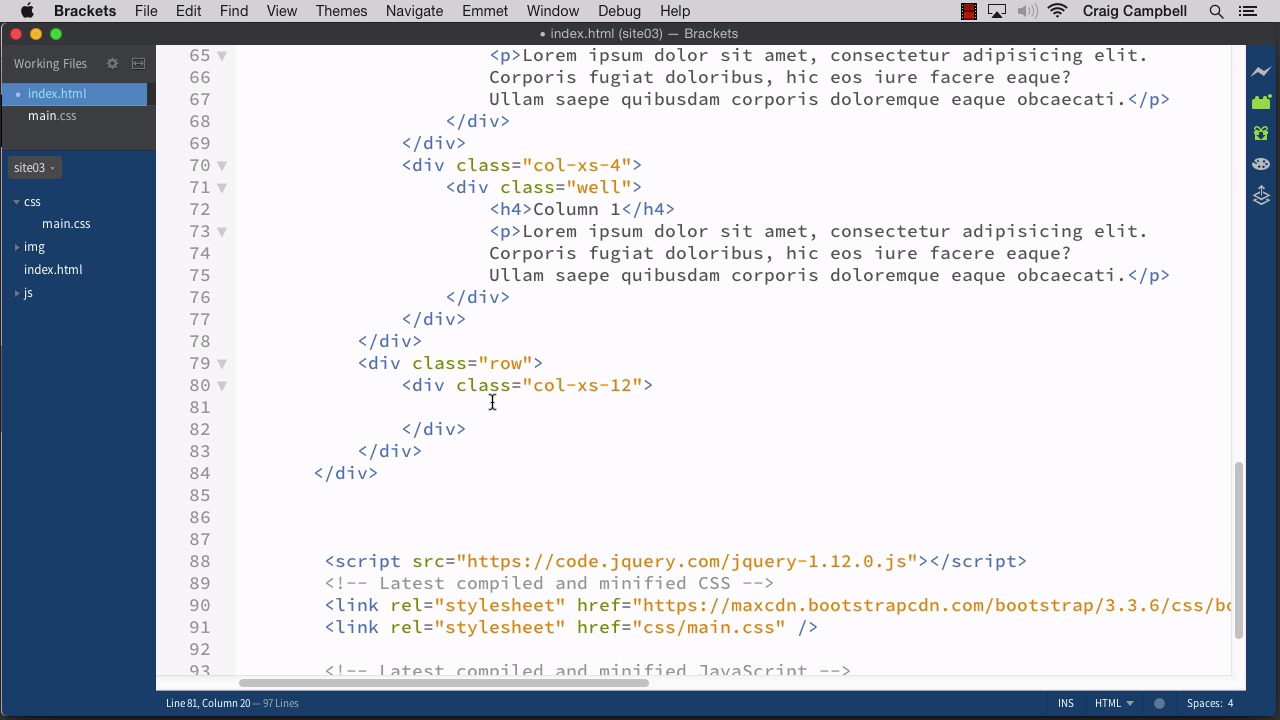Open the Debug menu
This screenshot has height=720, width=1280.
click(619, 11)
